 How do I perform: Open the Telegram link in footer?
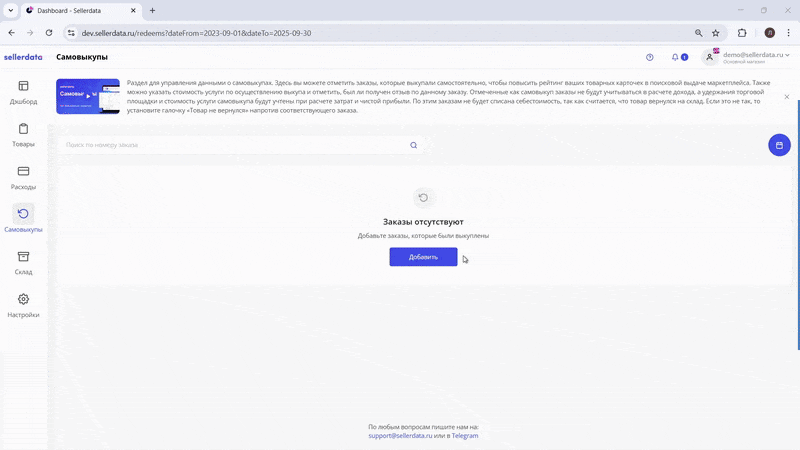[x=465, y=436]
